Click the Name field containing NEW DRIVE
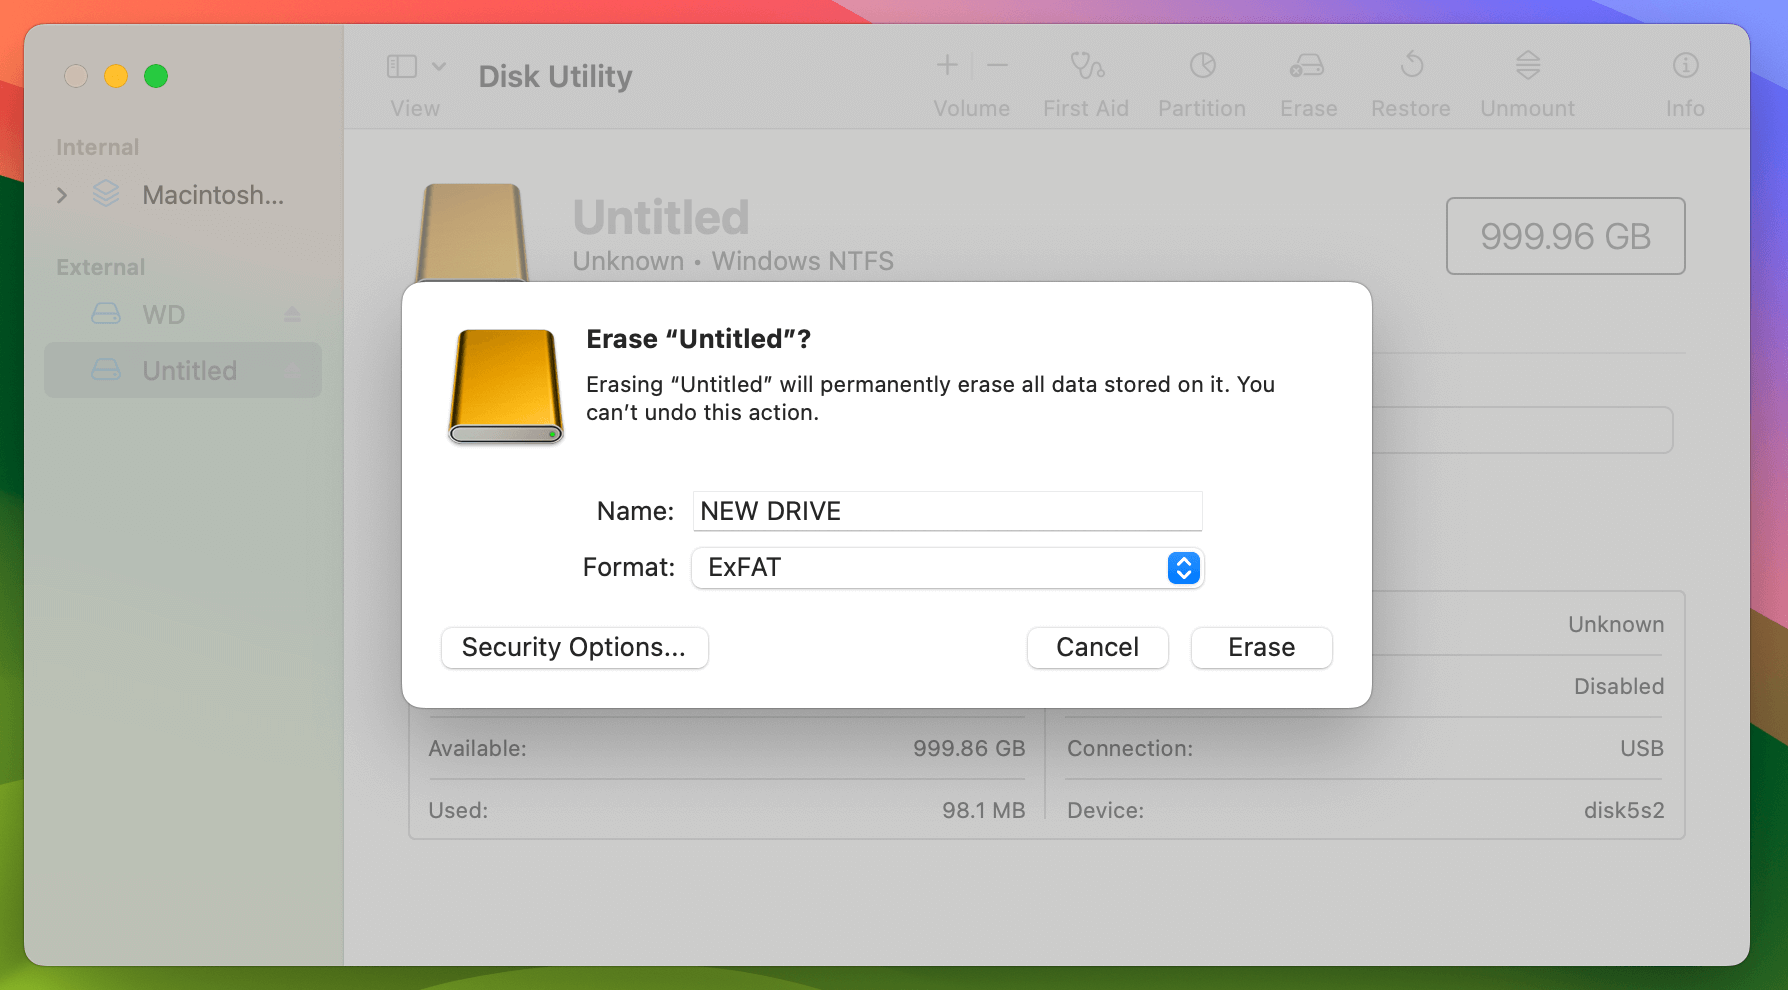The image size is (1788, 990). pyautogui.click(x=947, y=511)
